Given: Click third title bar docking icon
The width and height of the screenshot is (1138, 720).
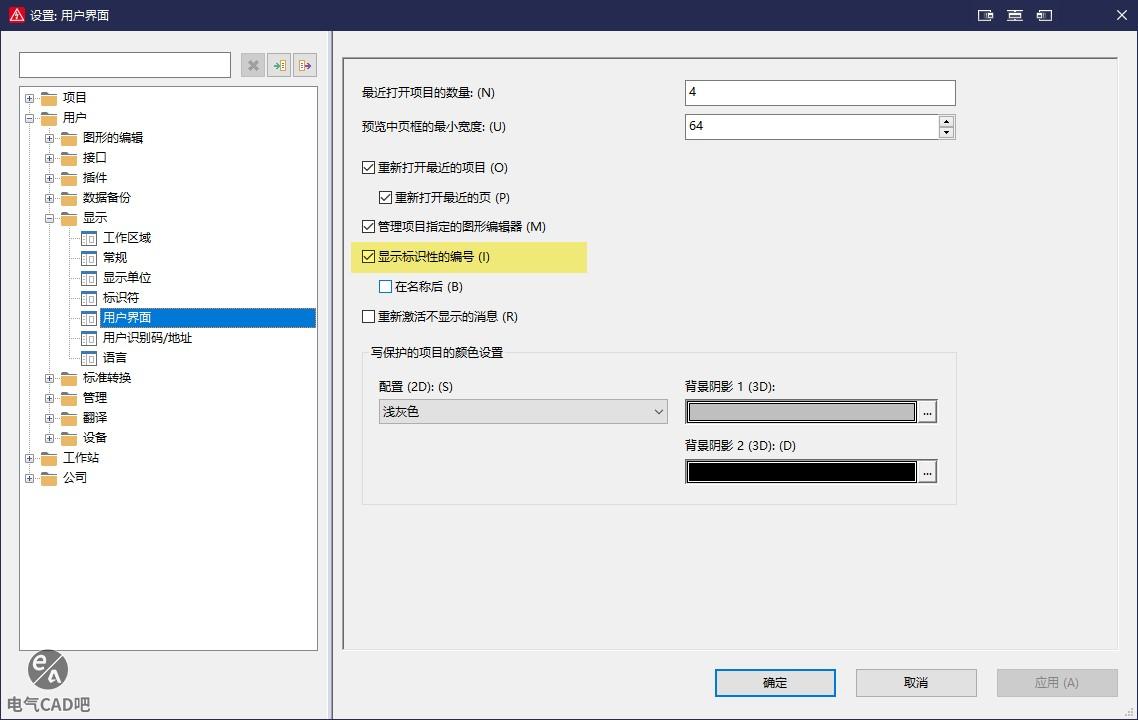Looking at the screenshot, I should [x=1045, y=15].
